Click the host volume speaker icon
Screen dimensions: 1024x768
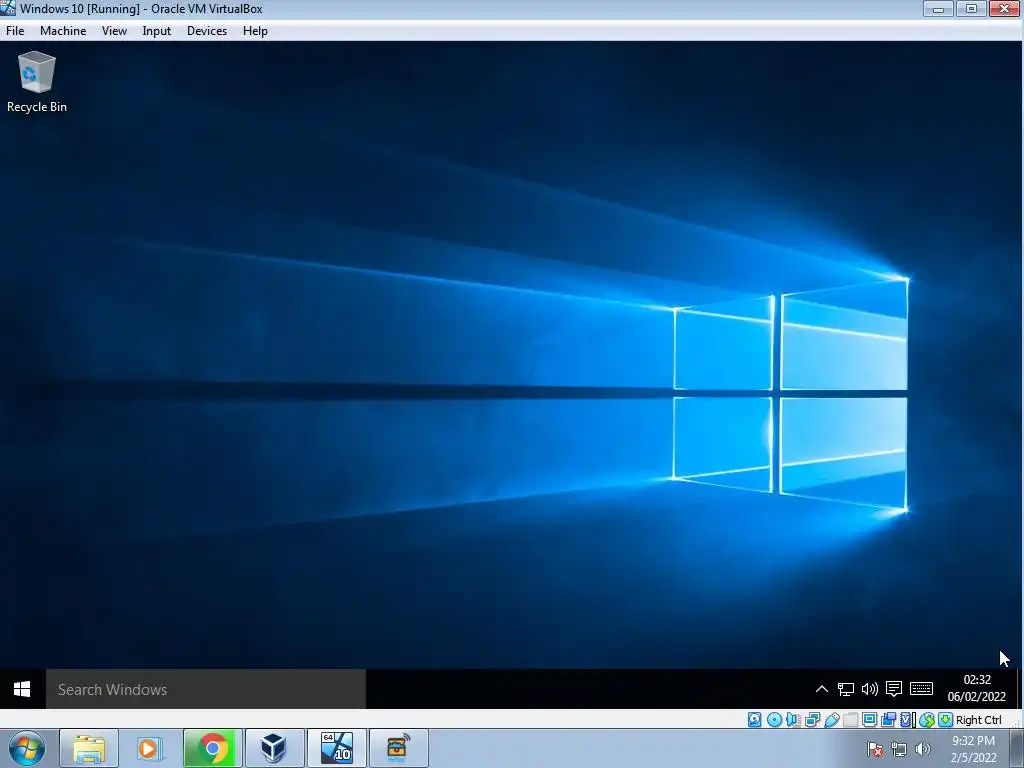[x=922, y=750]
